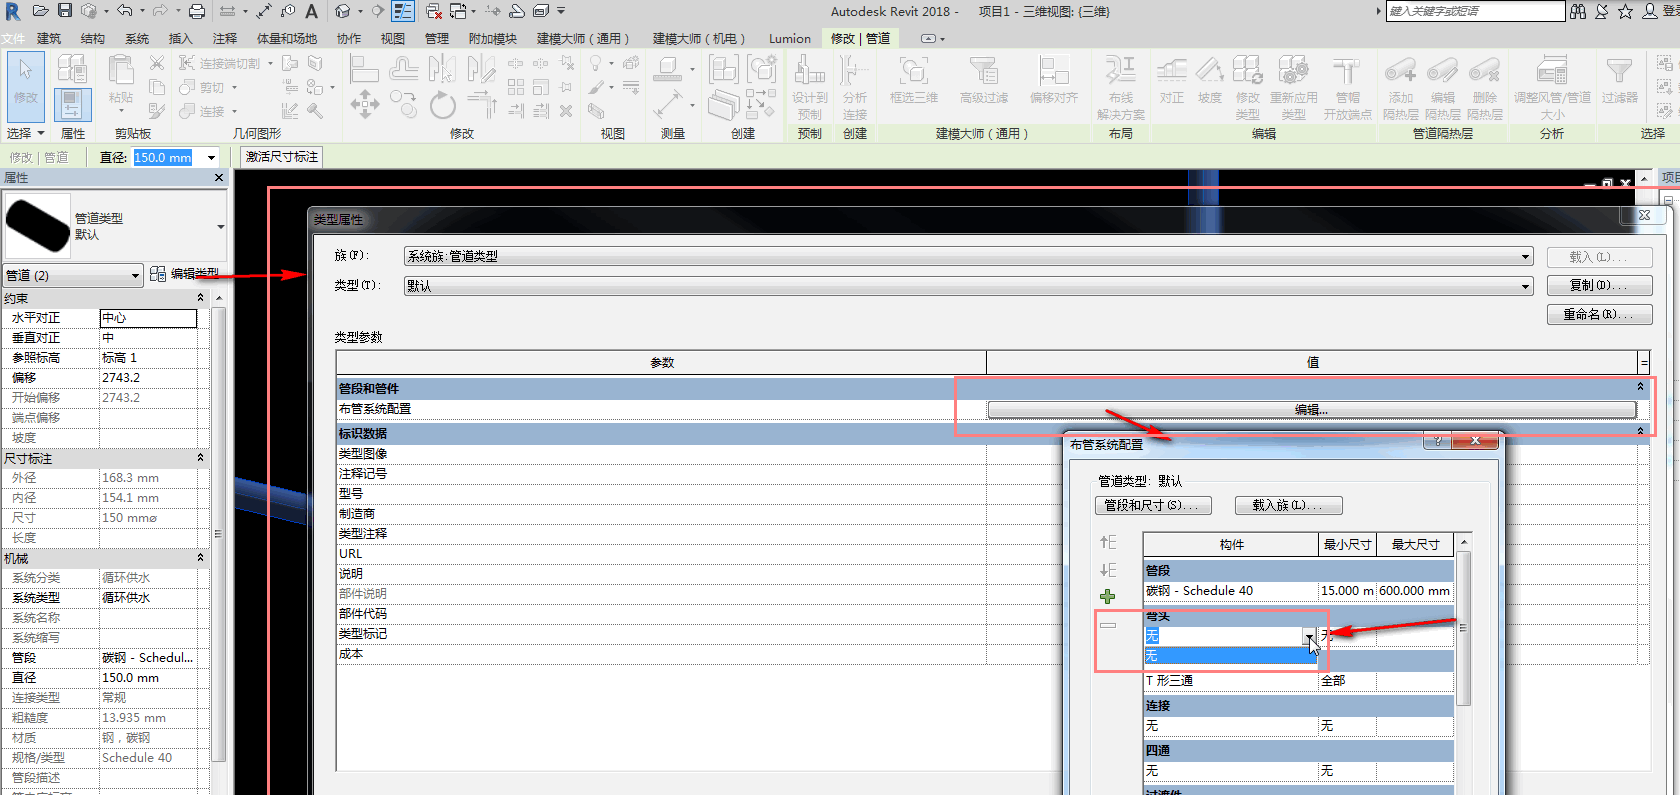Screen dimensions: 1680x795
Task: Click the Slope (坡度) tool
Action: click(1210, 80)
